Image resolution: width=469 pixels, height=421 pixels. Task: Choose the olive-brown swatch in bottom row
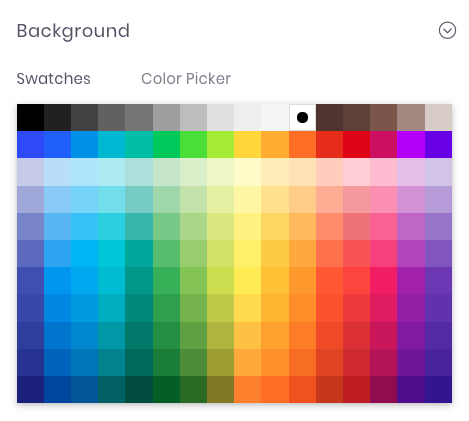pos(220,389)
